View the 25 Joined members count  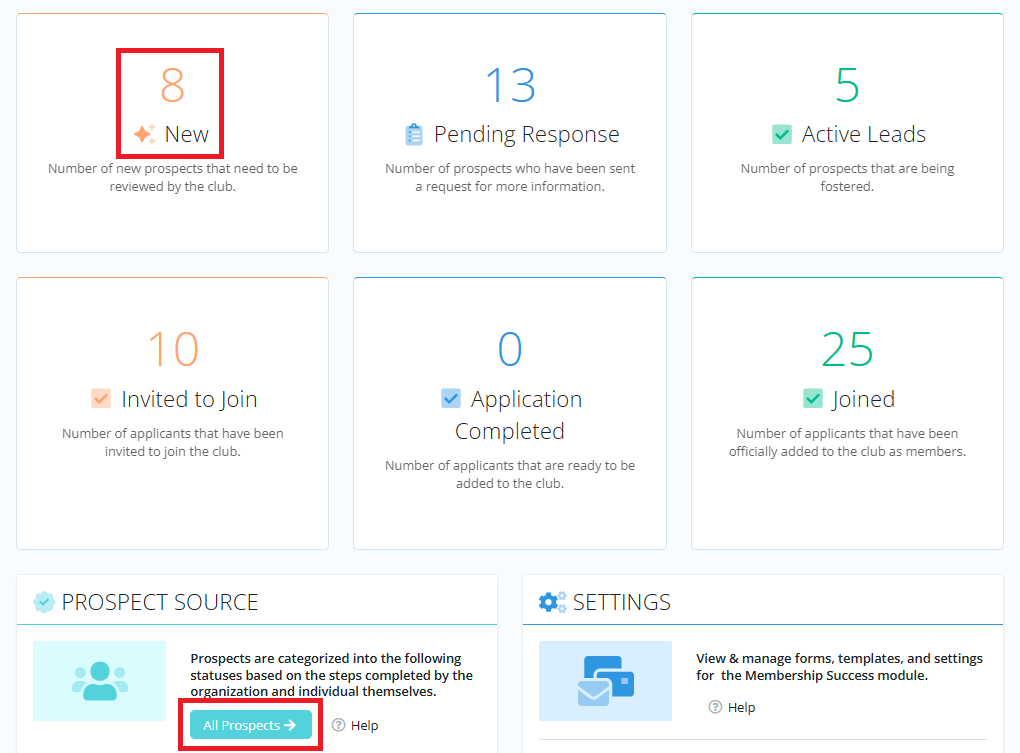[x=847, y=350]
